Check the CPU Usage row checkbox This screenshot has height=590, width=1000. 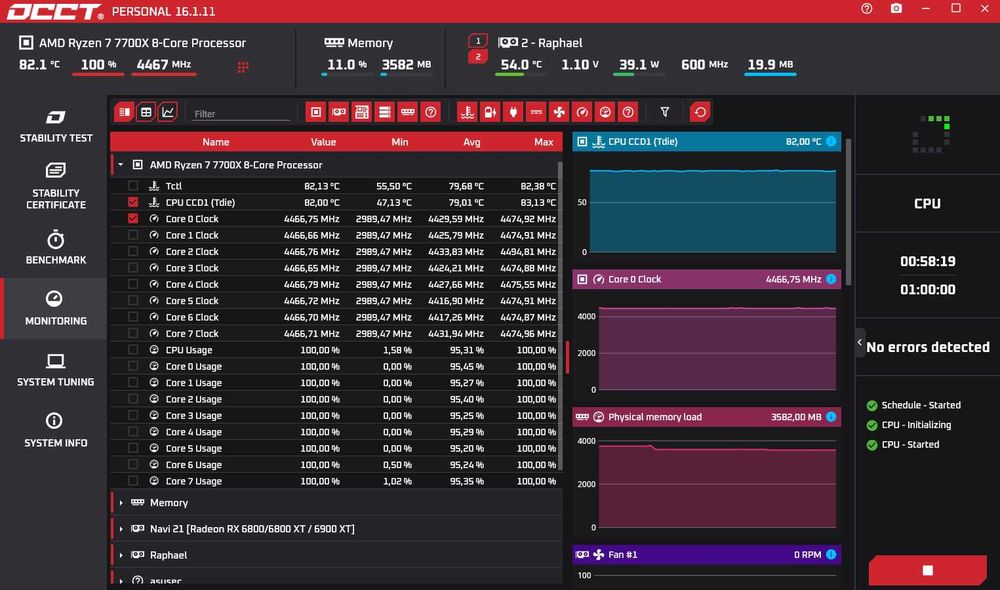pyautogui.click(x=133, y=350)
